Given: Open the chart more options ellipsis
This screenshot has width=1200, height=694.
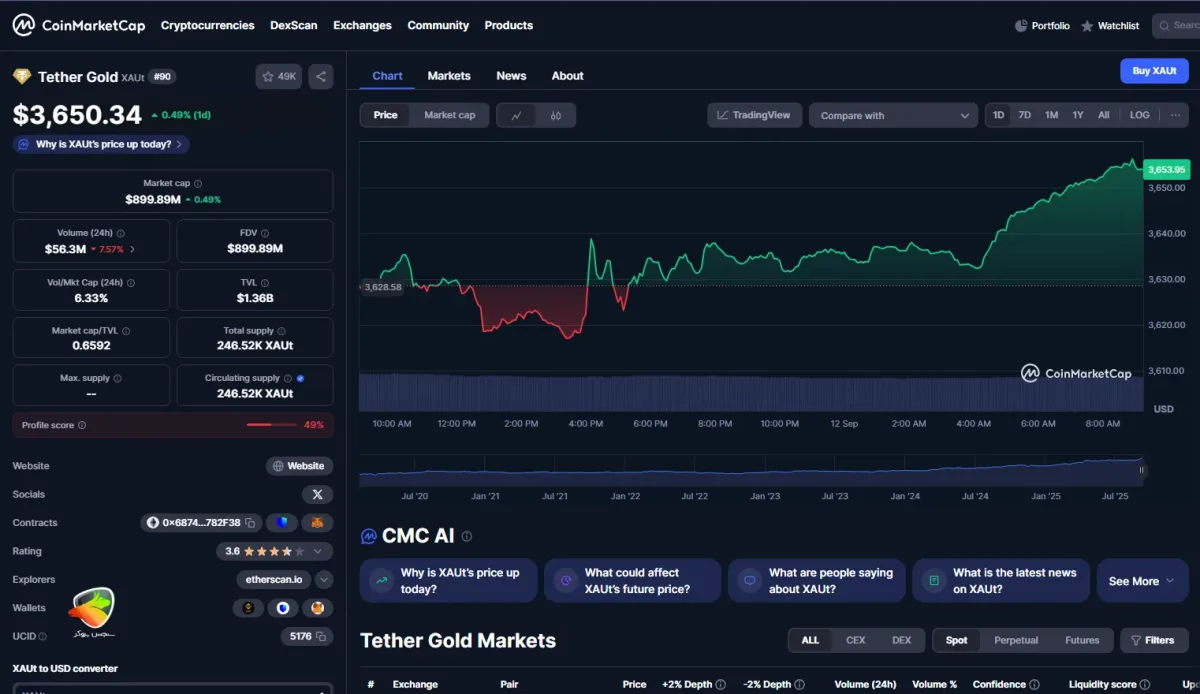Looking at the screenshot, I should click(x=1175, y=115).
